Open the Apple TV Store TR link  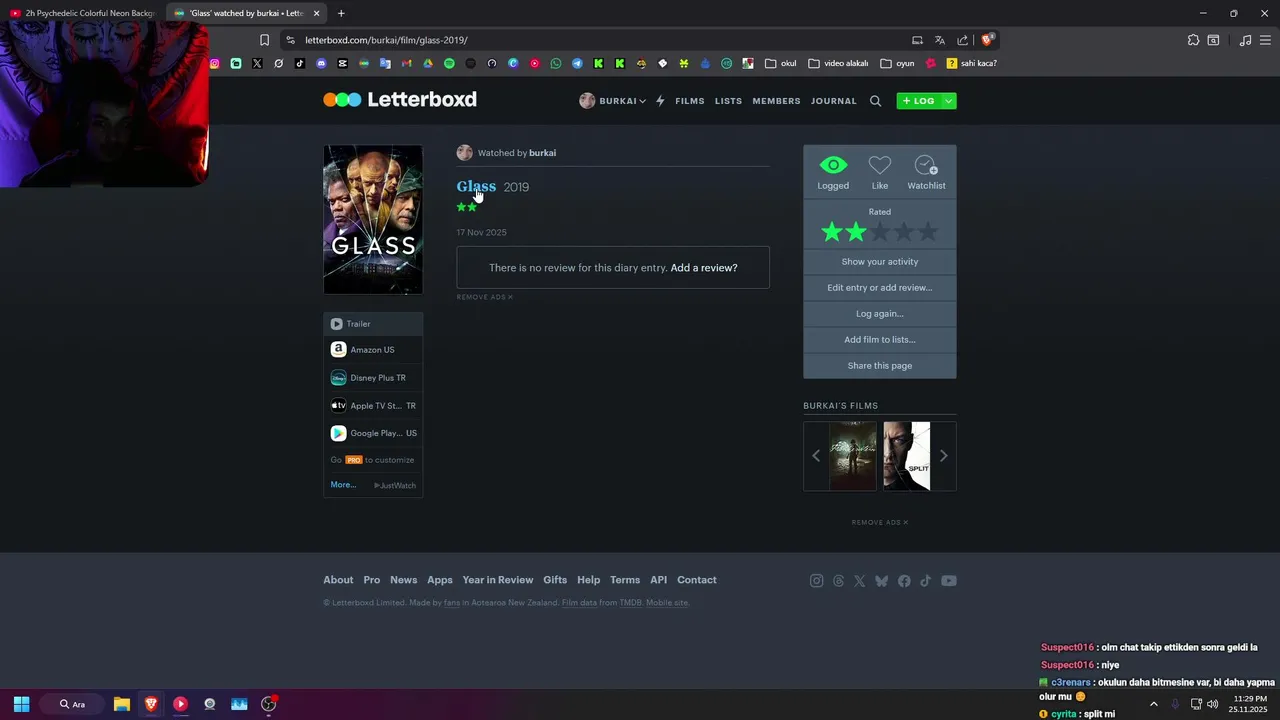(x=373, y=406)
